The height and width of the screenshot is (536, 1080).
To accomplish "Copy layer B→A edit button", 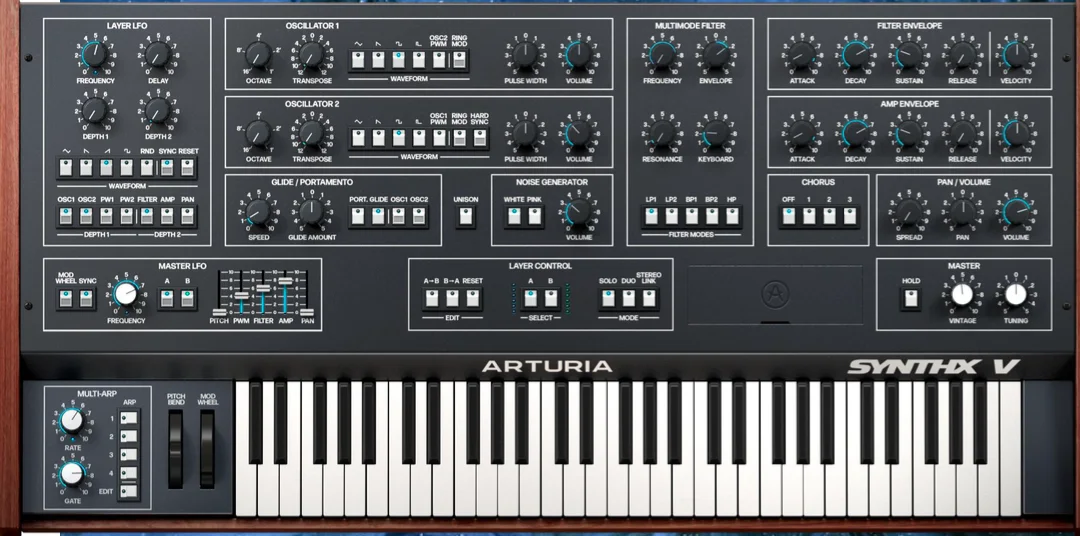I will (x=453, y=299).
